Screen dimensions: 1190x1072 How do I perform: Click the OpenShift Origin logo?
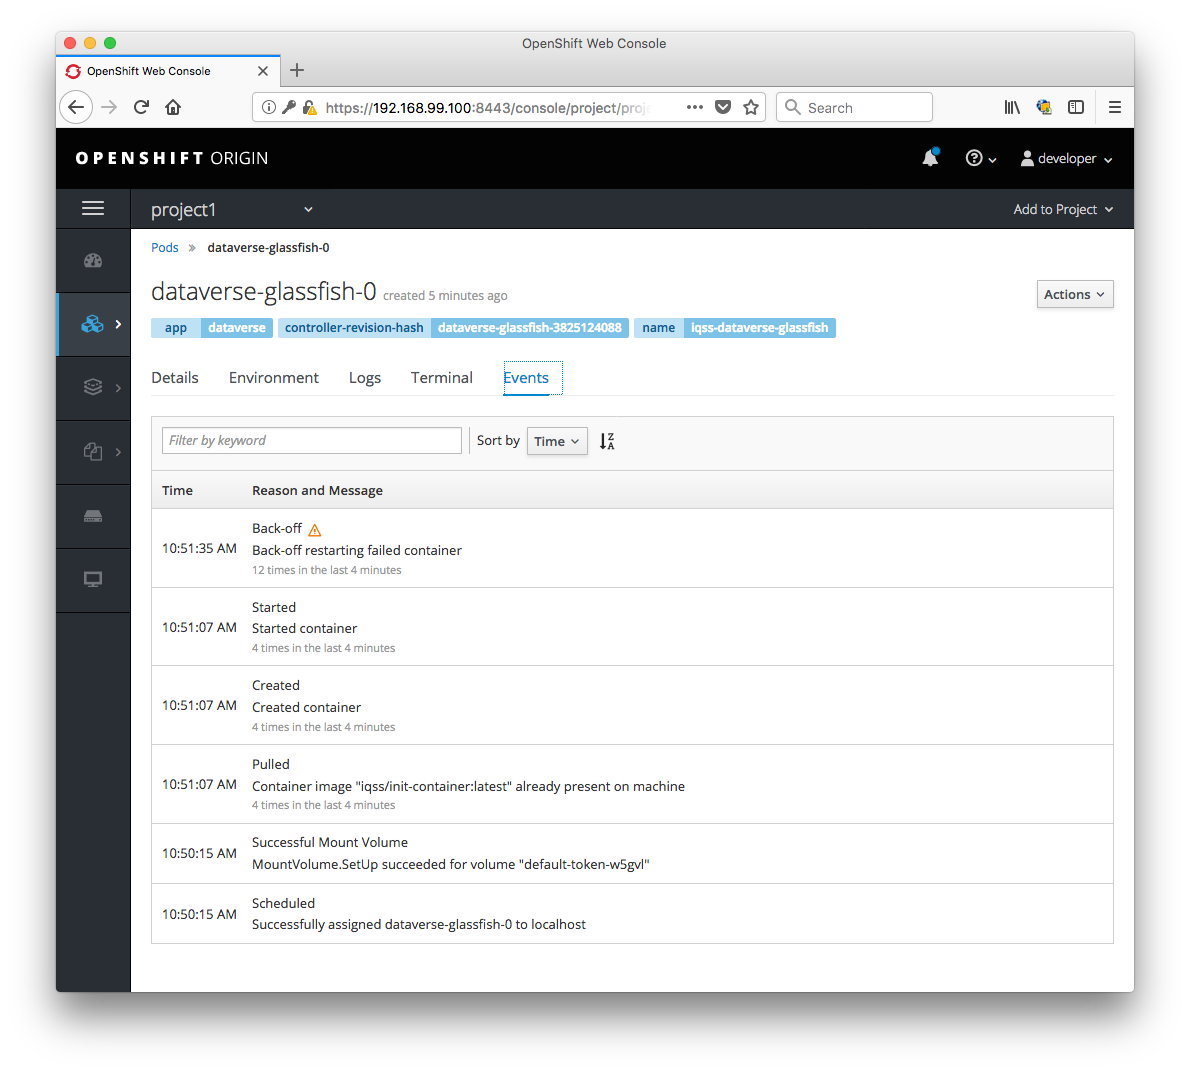[172, 158]
